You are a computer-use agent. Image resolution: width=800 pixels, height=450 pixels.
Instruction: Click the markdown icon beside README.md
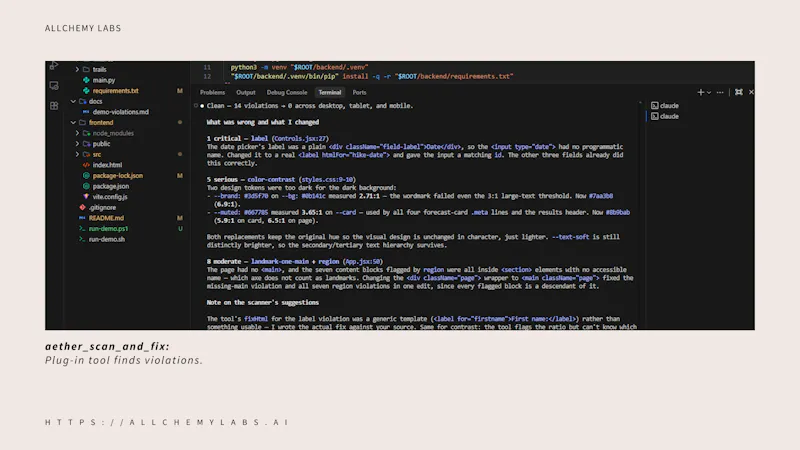point(82,218)
